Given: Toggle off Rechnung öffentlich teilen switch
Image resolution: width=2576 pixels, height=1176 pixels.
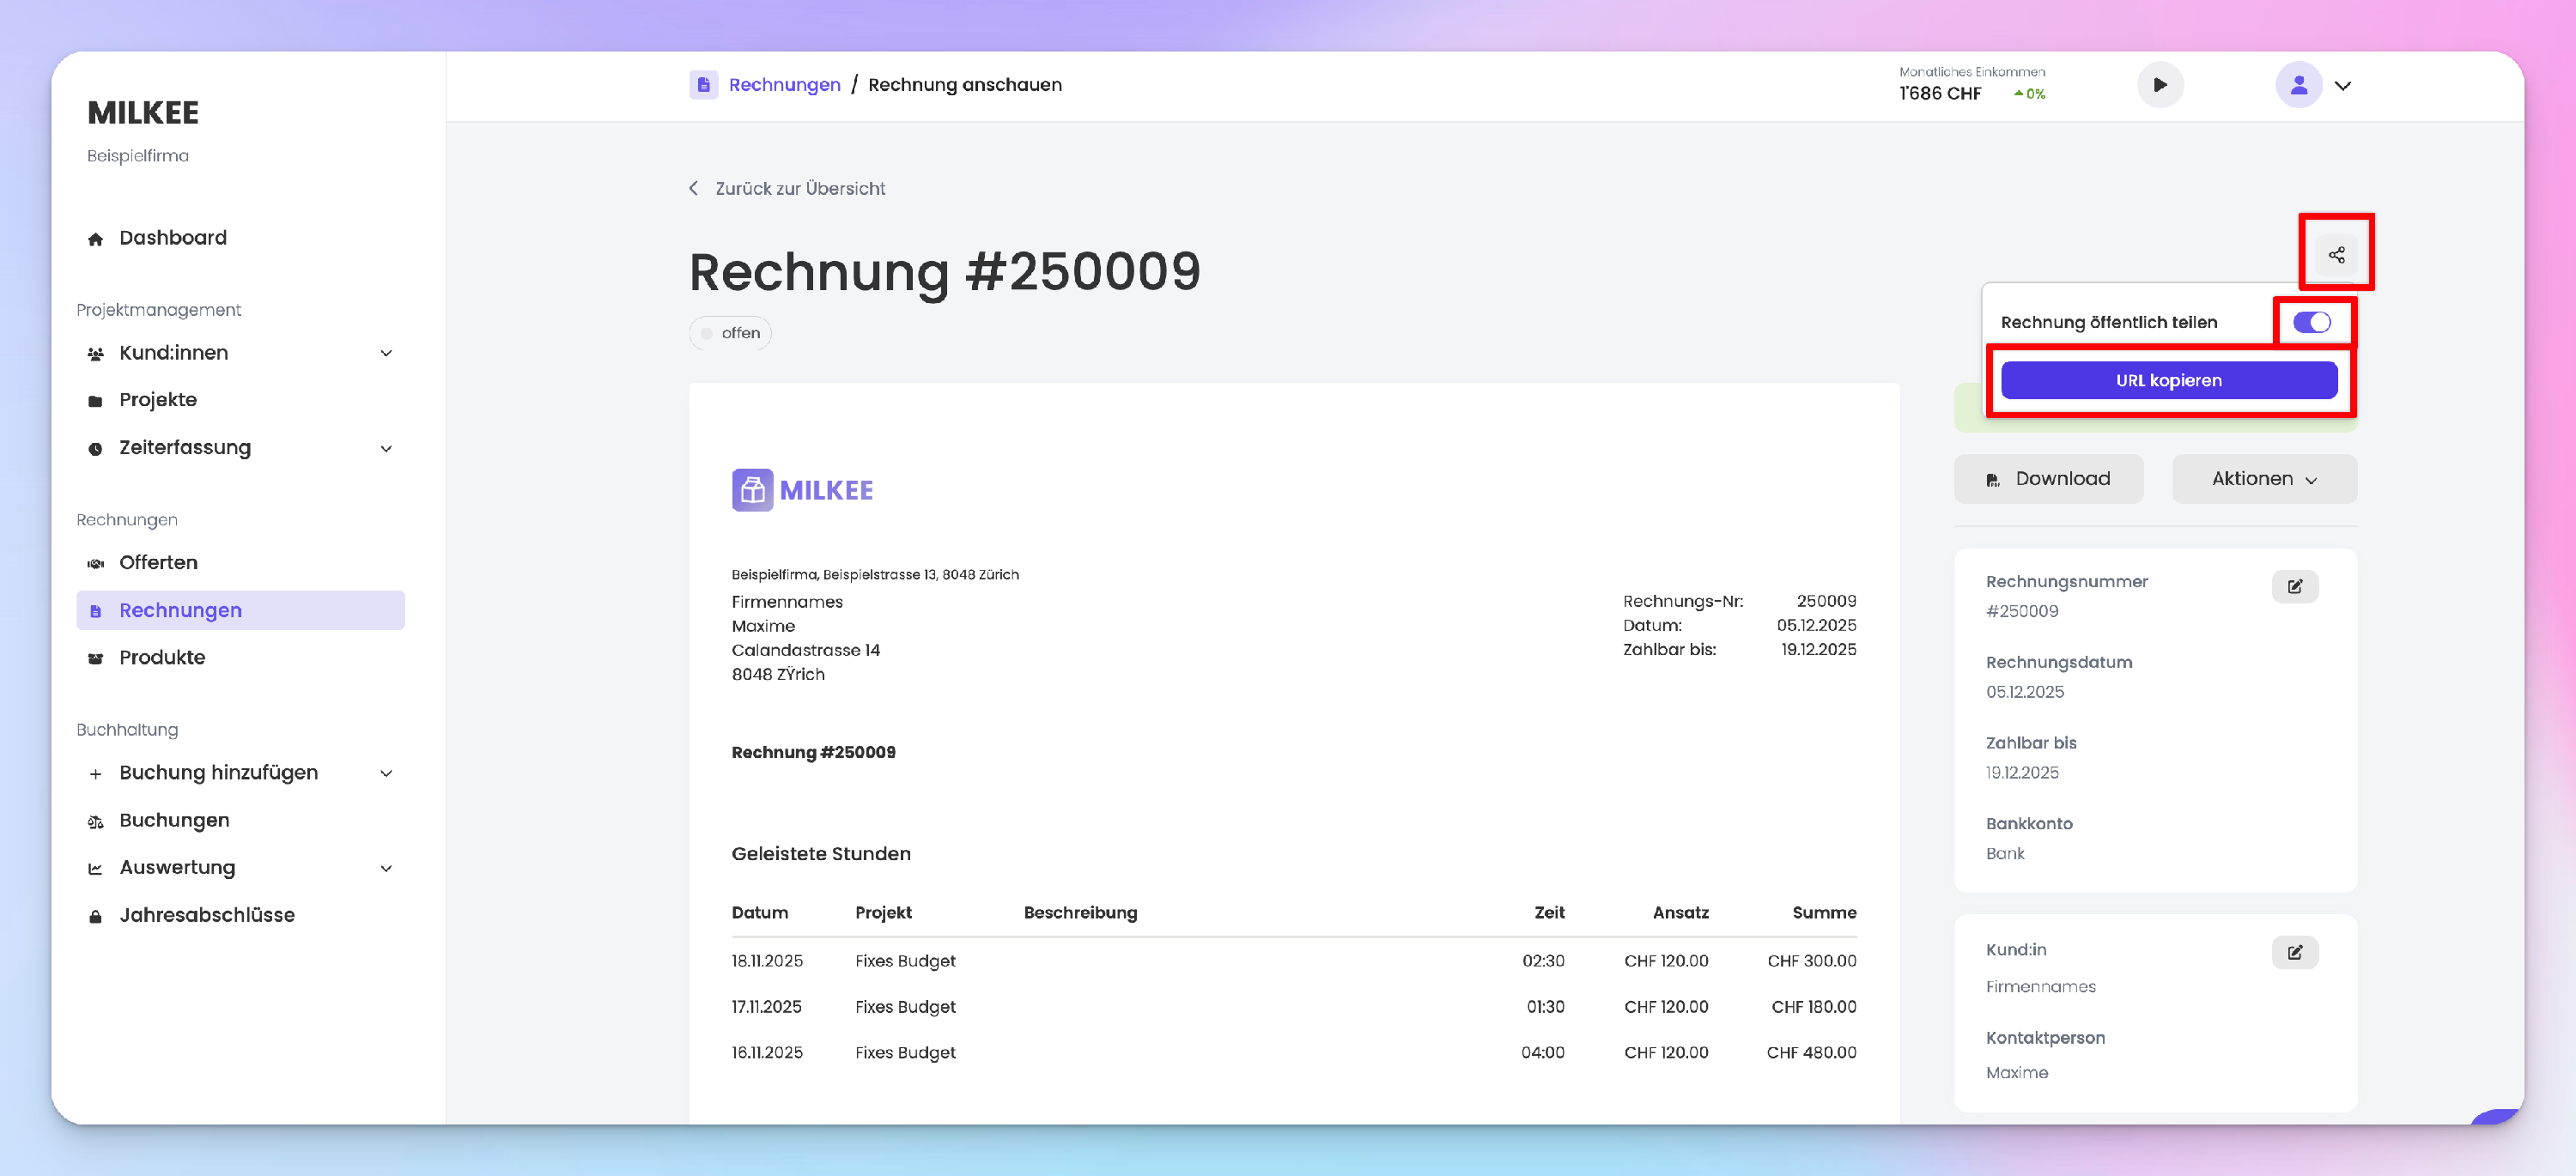Looking at the screenshot, I should coord(2311,322).
